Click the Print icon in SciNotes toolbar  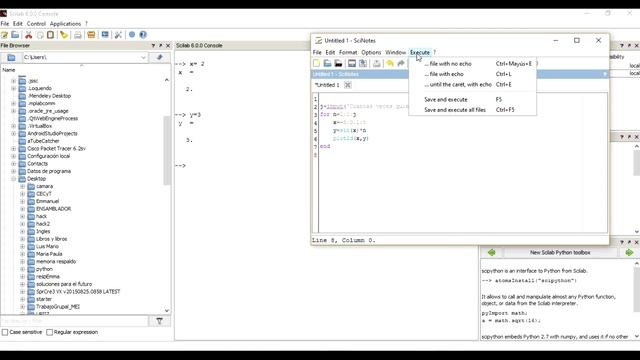[376, 63]
